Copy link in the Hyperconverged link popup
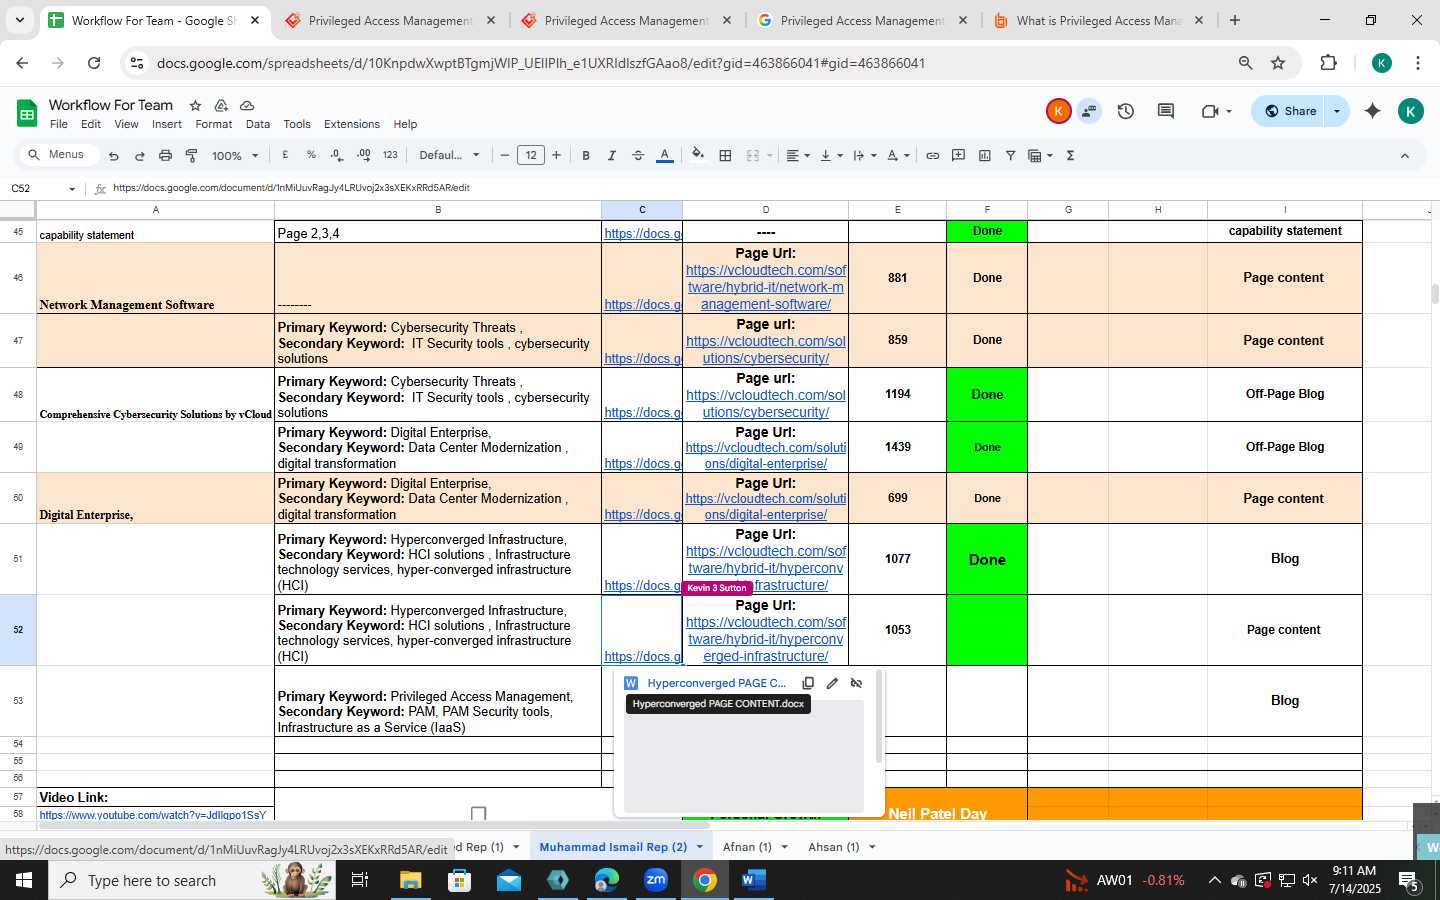This screenshot has height=900, width=1440. click(x=808, y=683)
